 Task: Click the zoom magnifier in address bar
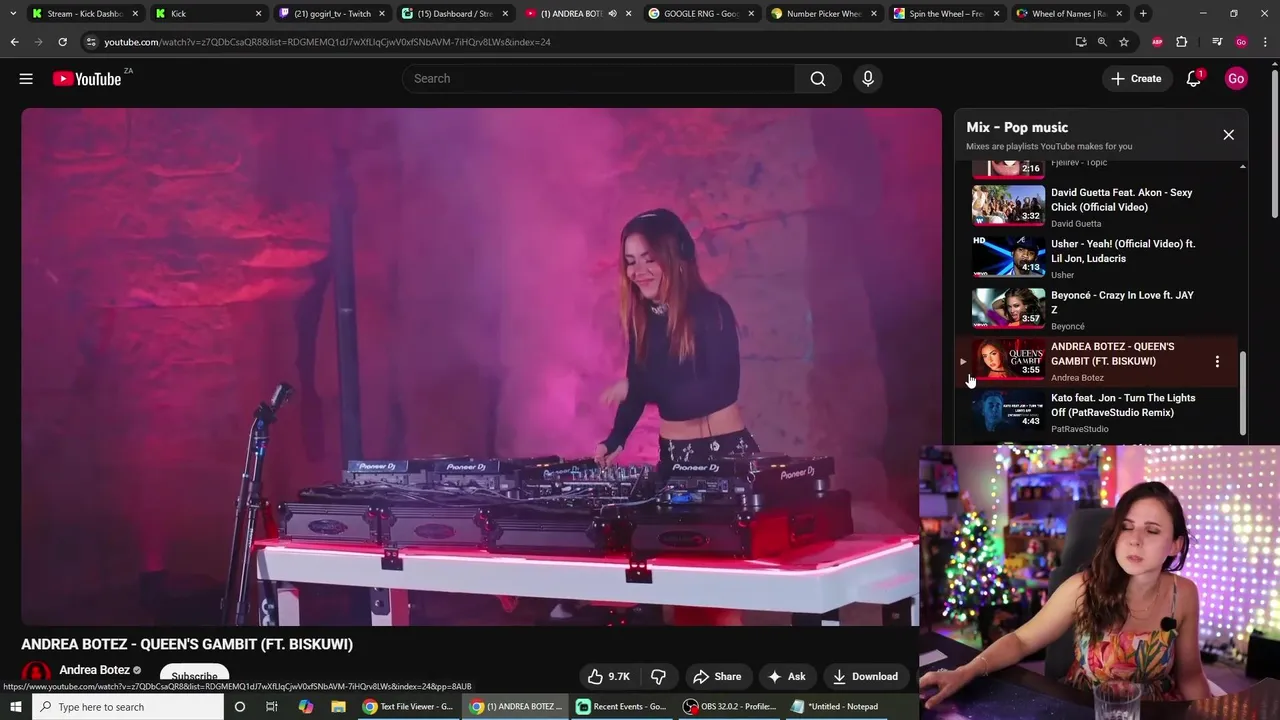click(1102, 42)
